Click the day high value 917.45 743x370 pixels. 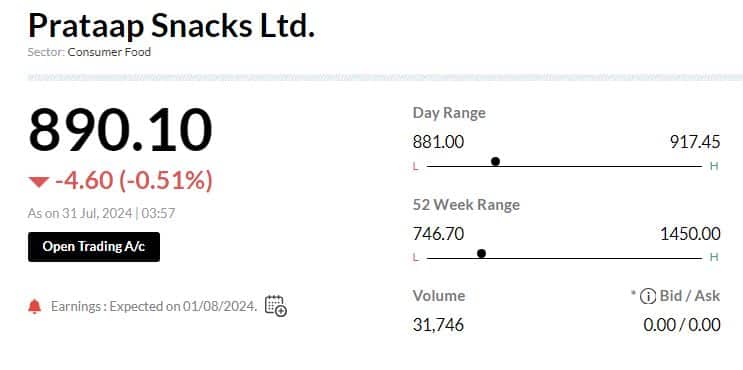pos(695,142)
